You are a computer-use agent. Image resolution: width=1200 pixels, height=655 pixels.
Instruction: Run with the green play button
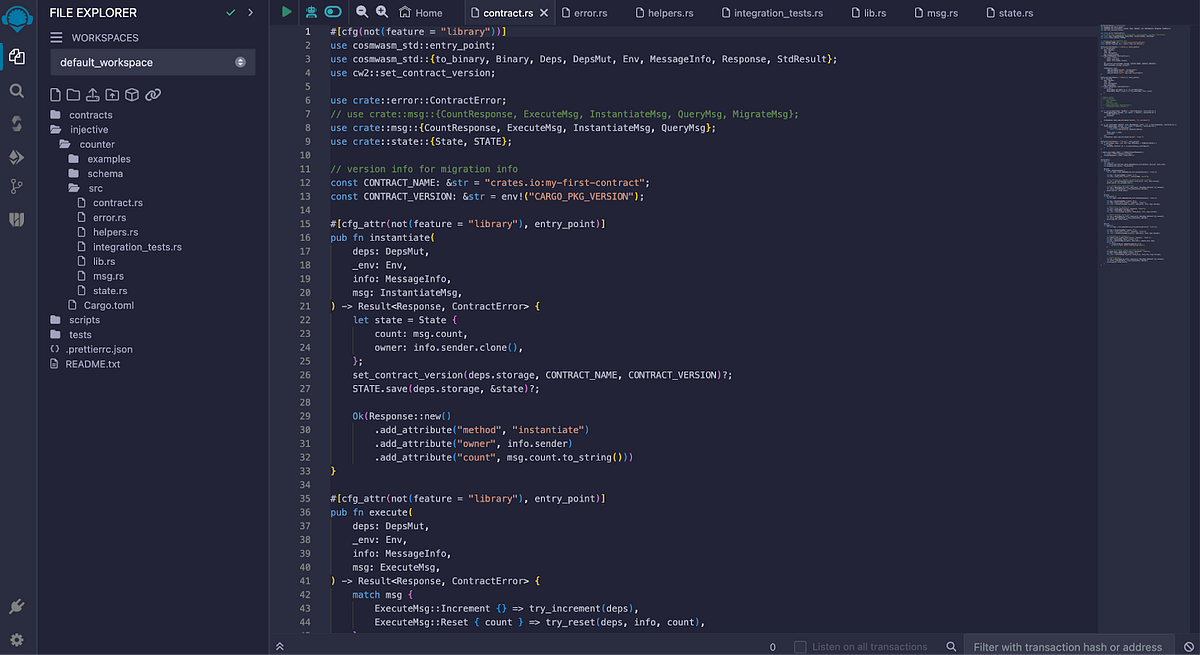[288, 12]
